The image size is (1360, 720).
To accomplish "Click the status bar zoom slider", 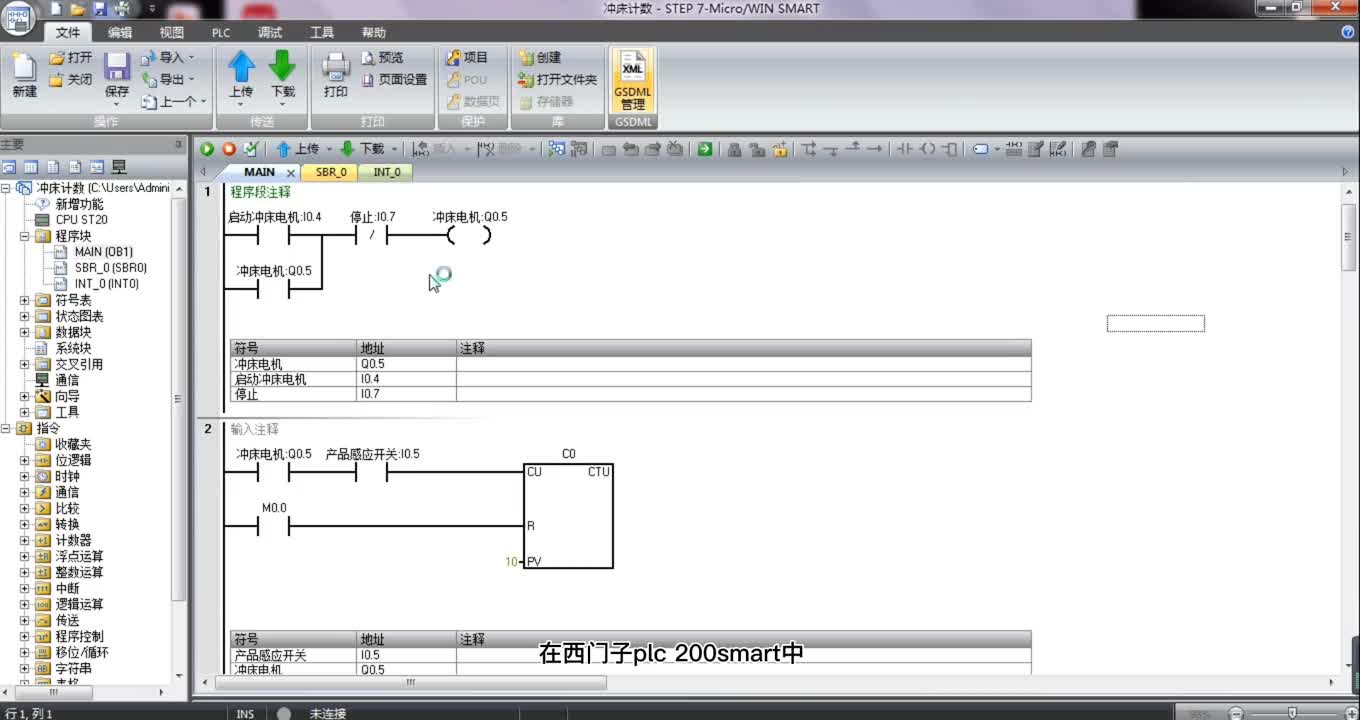I will [x=1292, y=713].
